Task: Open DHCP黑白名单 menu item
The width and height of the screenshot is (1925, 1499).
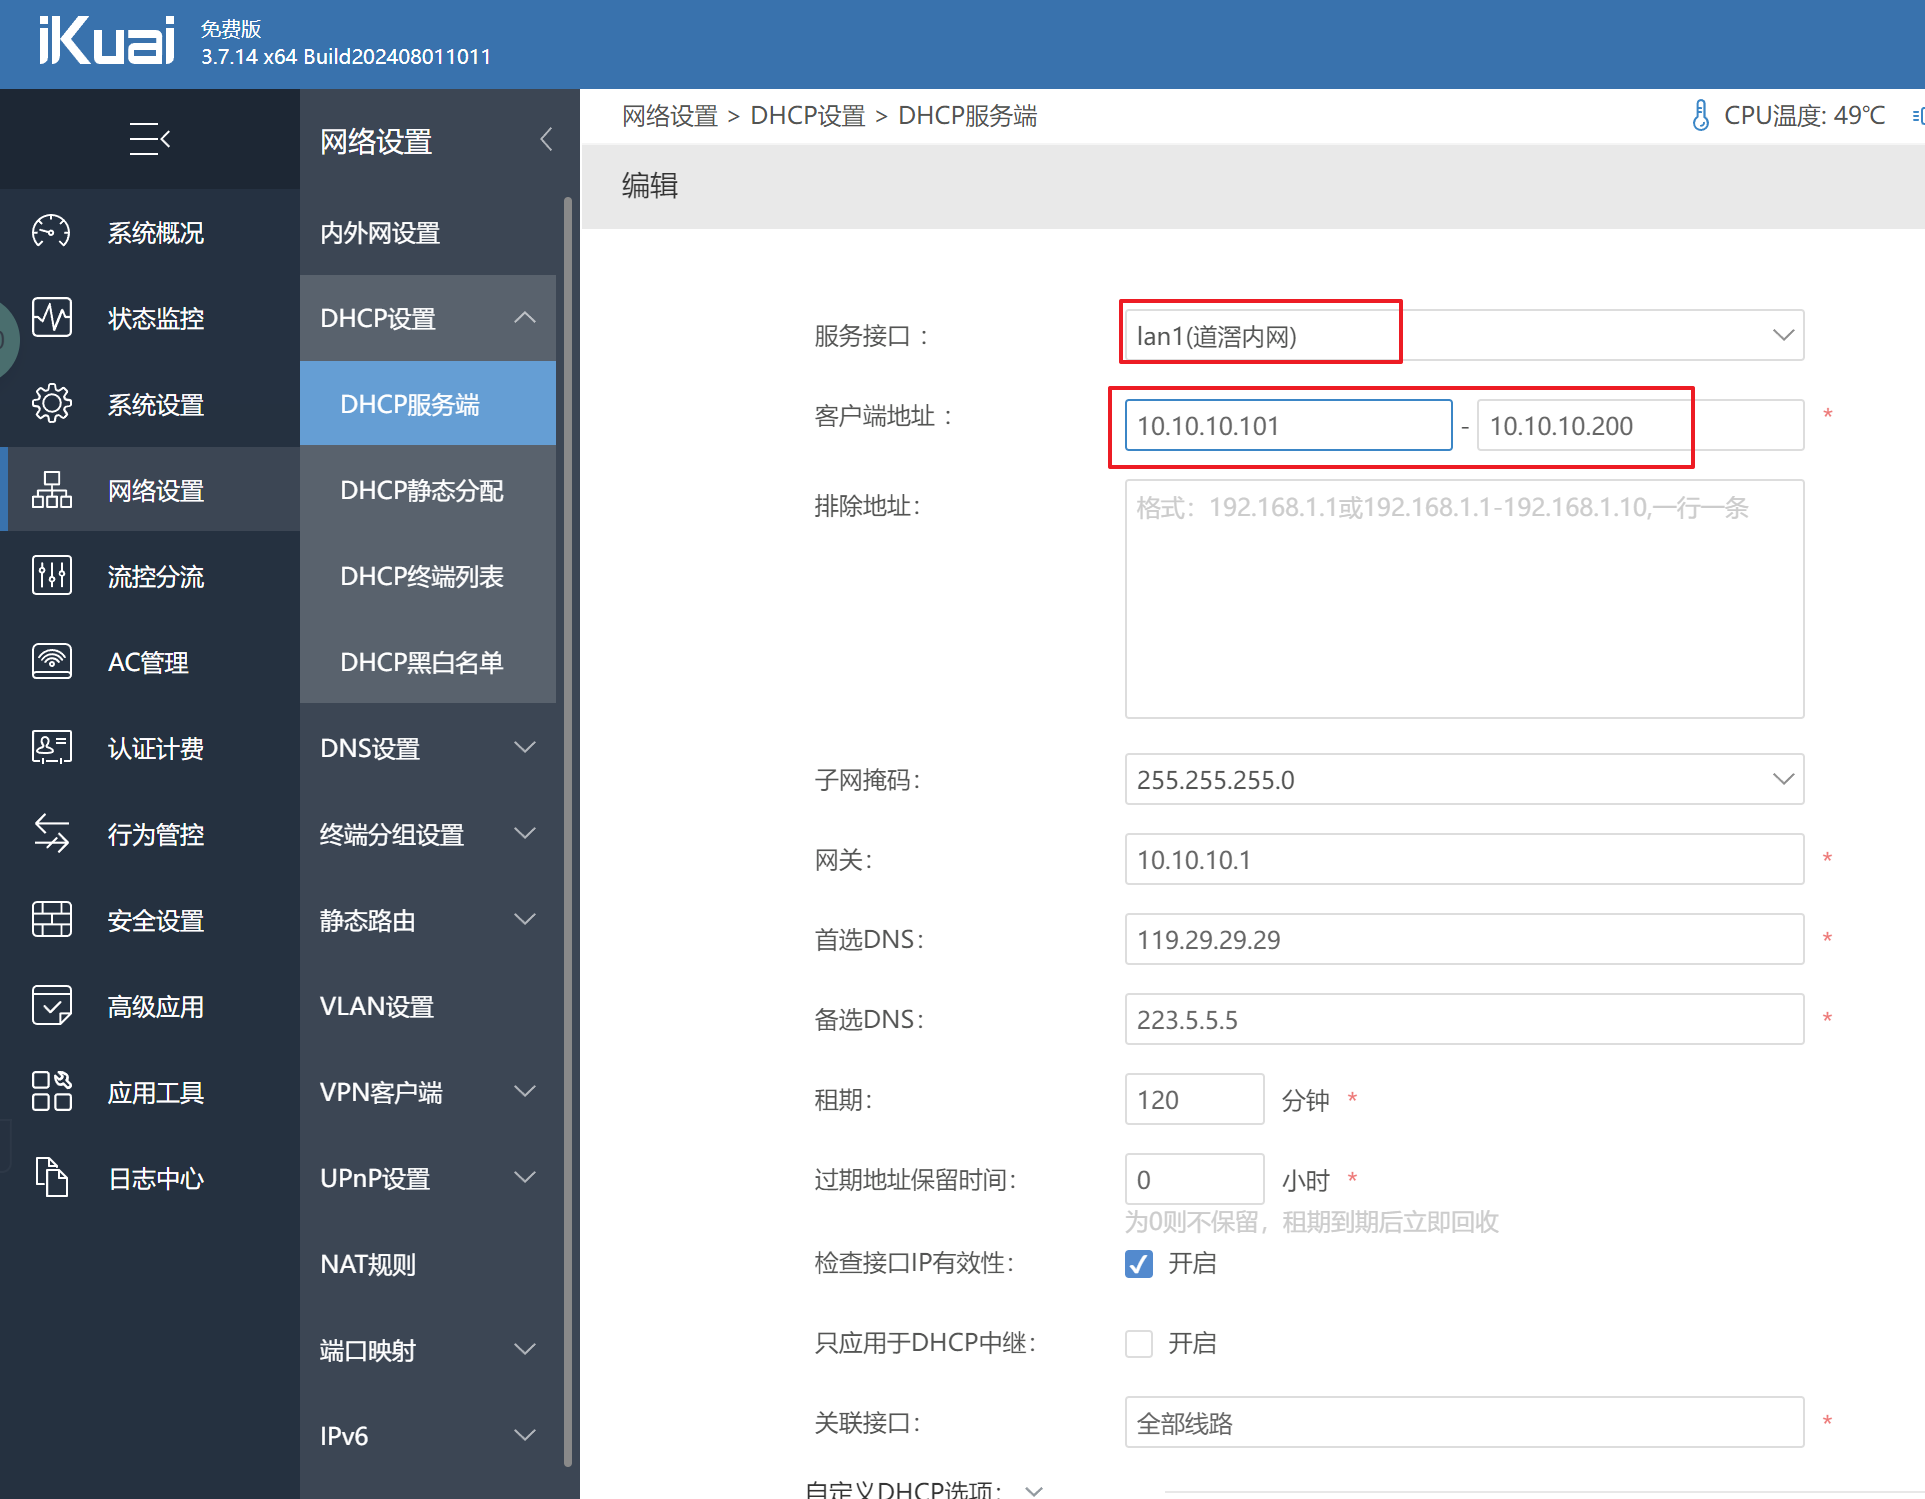Action: 428,662
